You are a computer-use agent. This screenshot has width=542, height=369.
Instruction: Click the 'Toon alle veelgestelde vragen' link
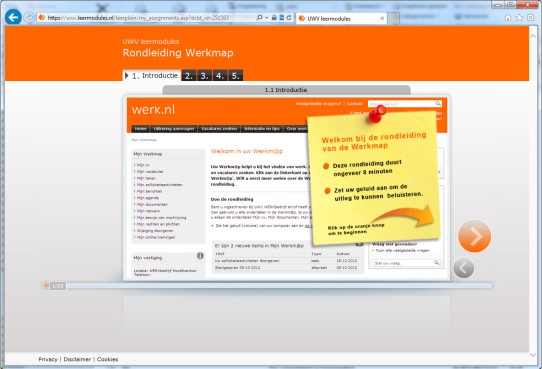click(x=402, y=250)
